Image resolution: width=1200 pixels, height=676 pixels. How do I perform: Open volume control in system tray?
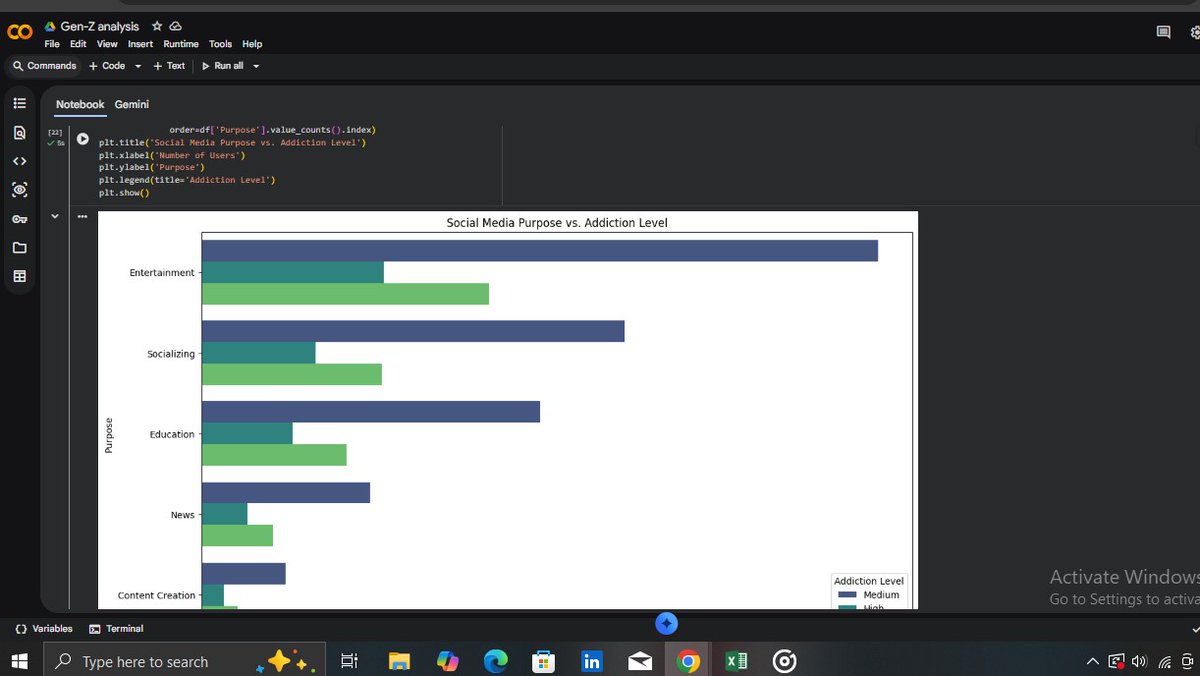(x=1139, y=661)
